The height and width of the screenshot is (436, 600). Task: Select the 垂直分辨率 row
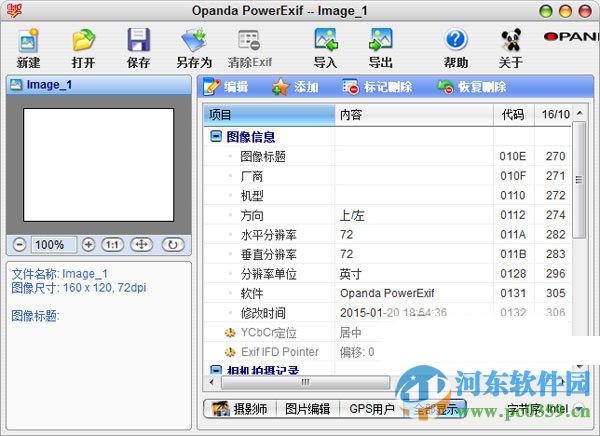click(x=388, y=254)
